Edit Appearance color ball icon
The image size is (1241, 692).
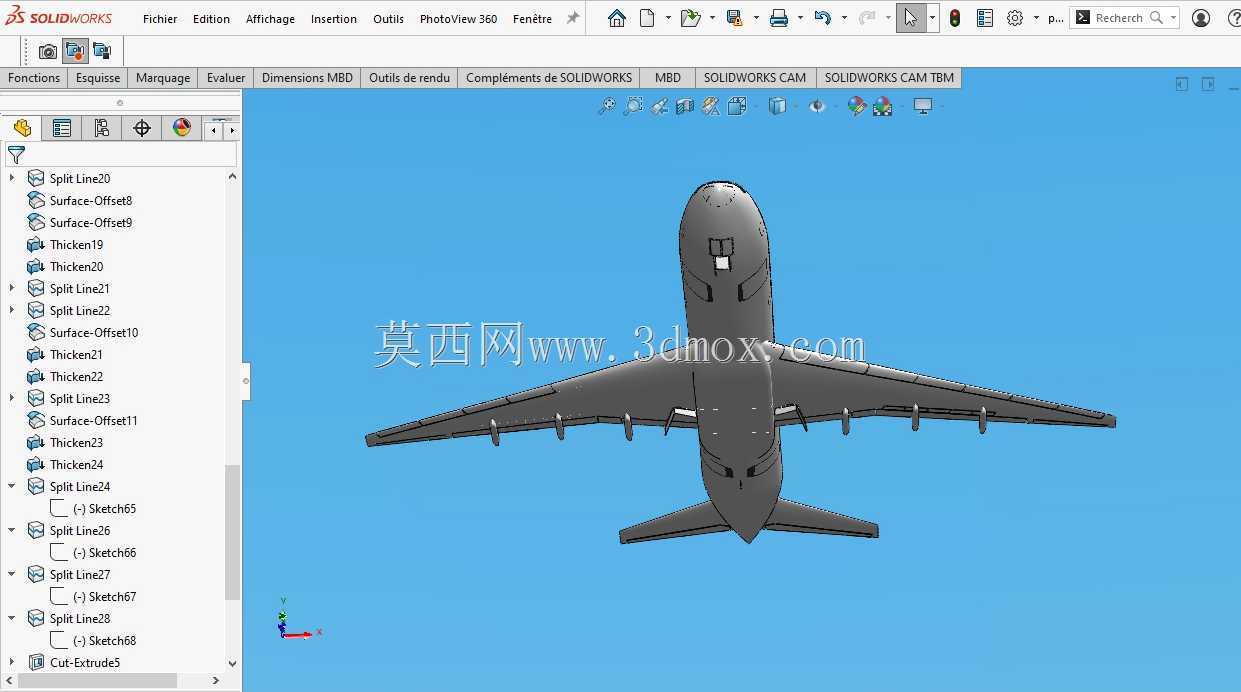click(857, 106)
